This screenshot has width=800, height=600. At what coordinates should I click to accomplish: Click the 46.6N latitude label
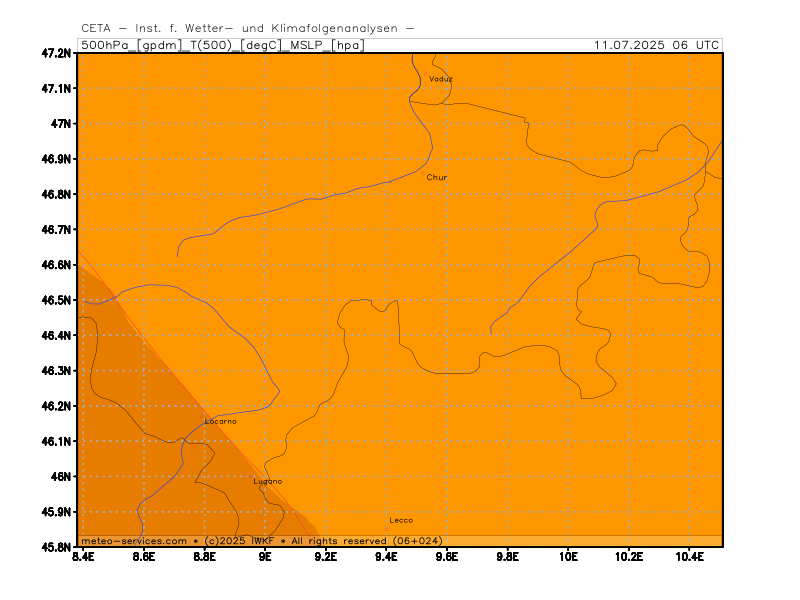tap(56, 264)
